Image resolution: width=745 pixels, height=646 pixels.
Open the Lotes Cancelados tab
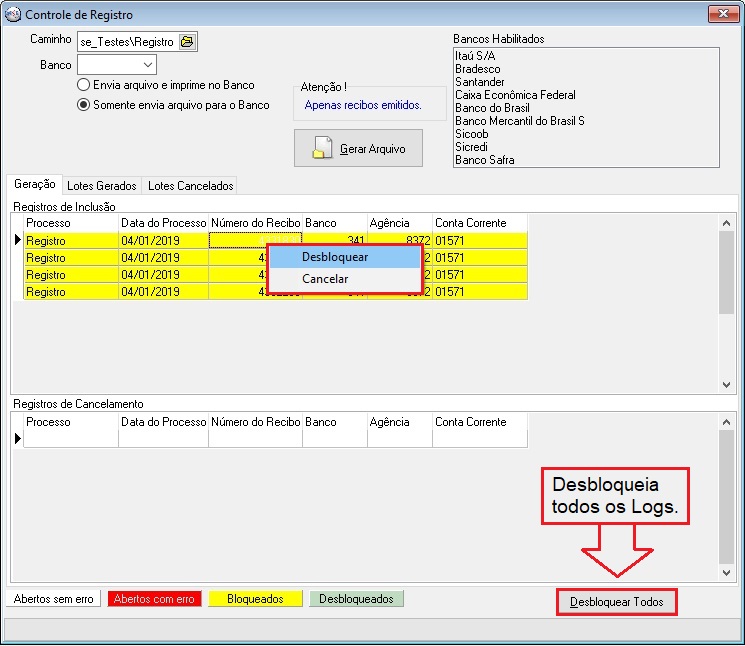[190, 186]
